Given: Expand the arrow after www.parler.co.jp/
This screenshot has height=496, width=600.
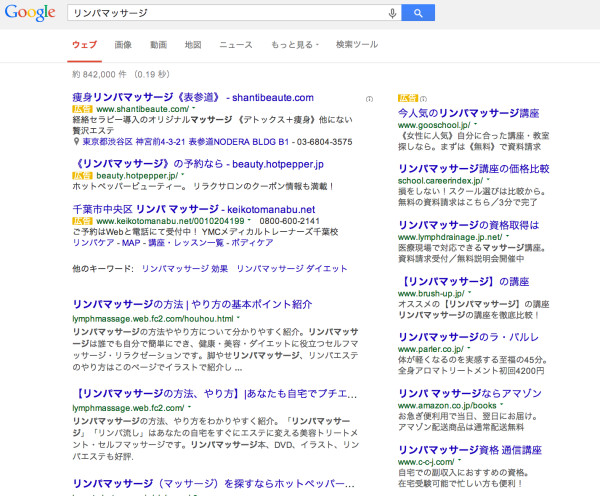Looking at the screenshot, I should point(469,348).
